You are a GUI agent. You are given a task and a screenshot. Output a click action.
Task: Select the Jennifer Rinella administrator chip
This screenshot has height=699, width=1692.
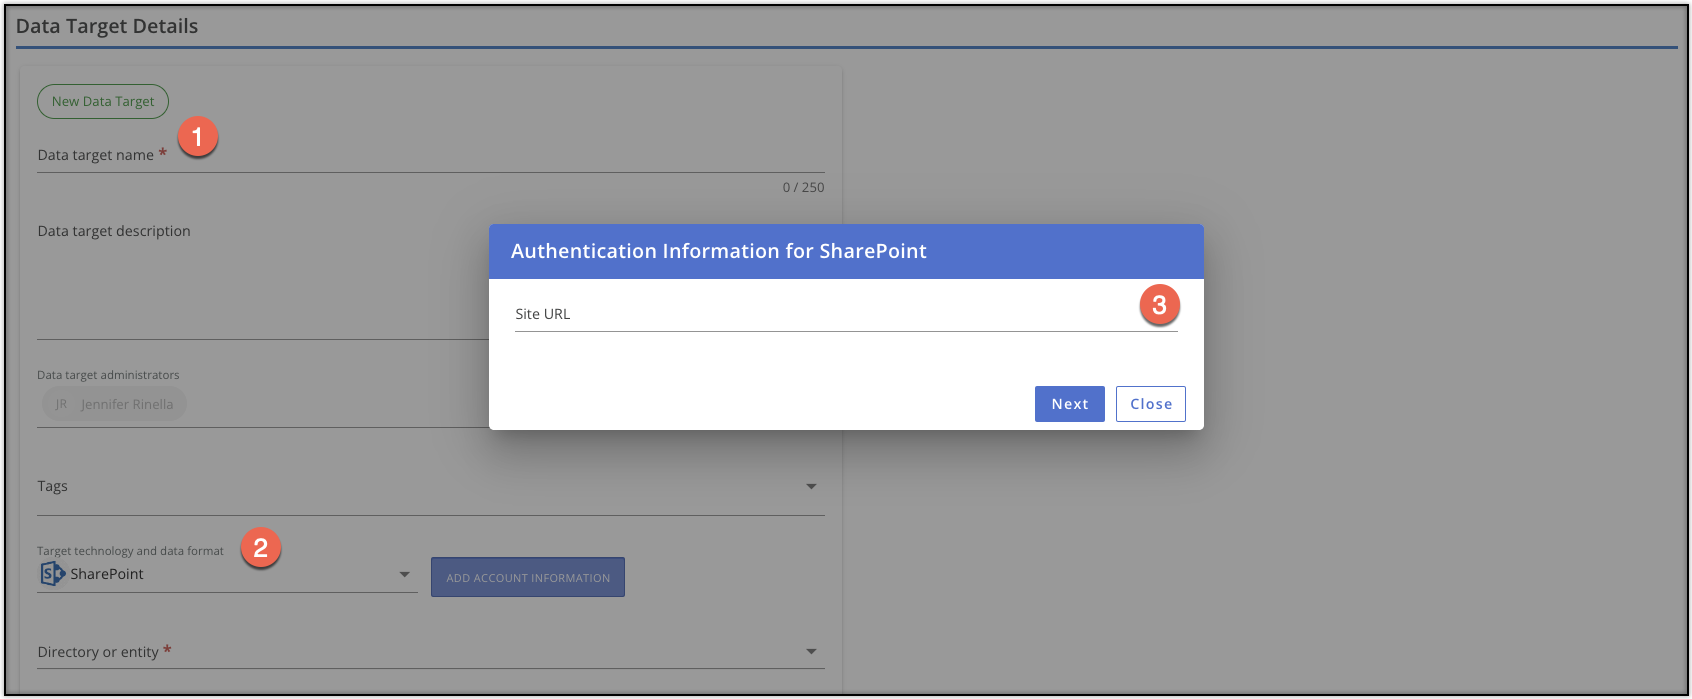(x=114, y=404)
